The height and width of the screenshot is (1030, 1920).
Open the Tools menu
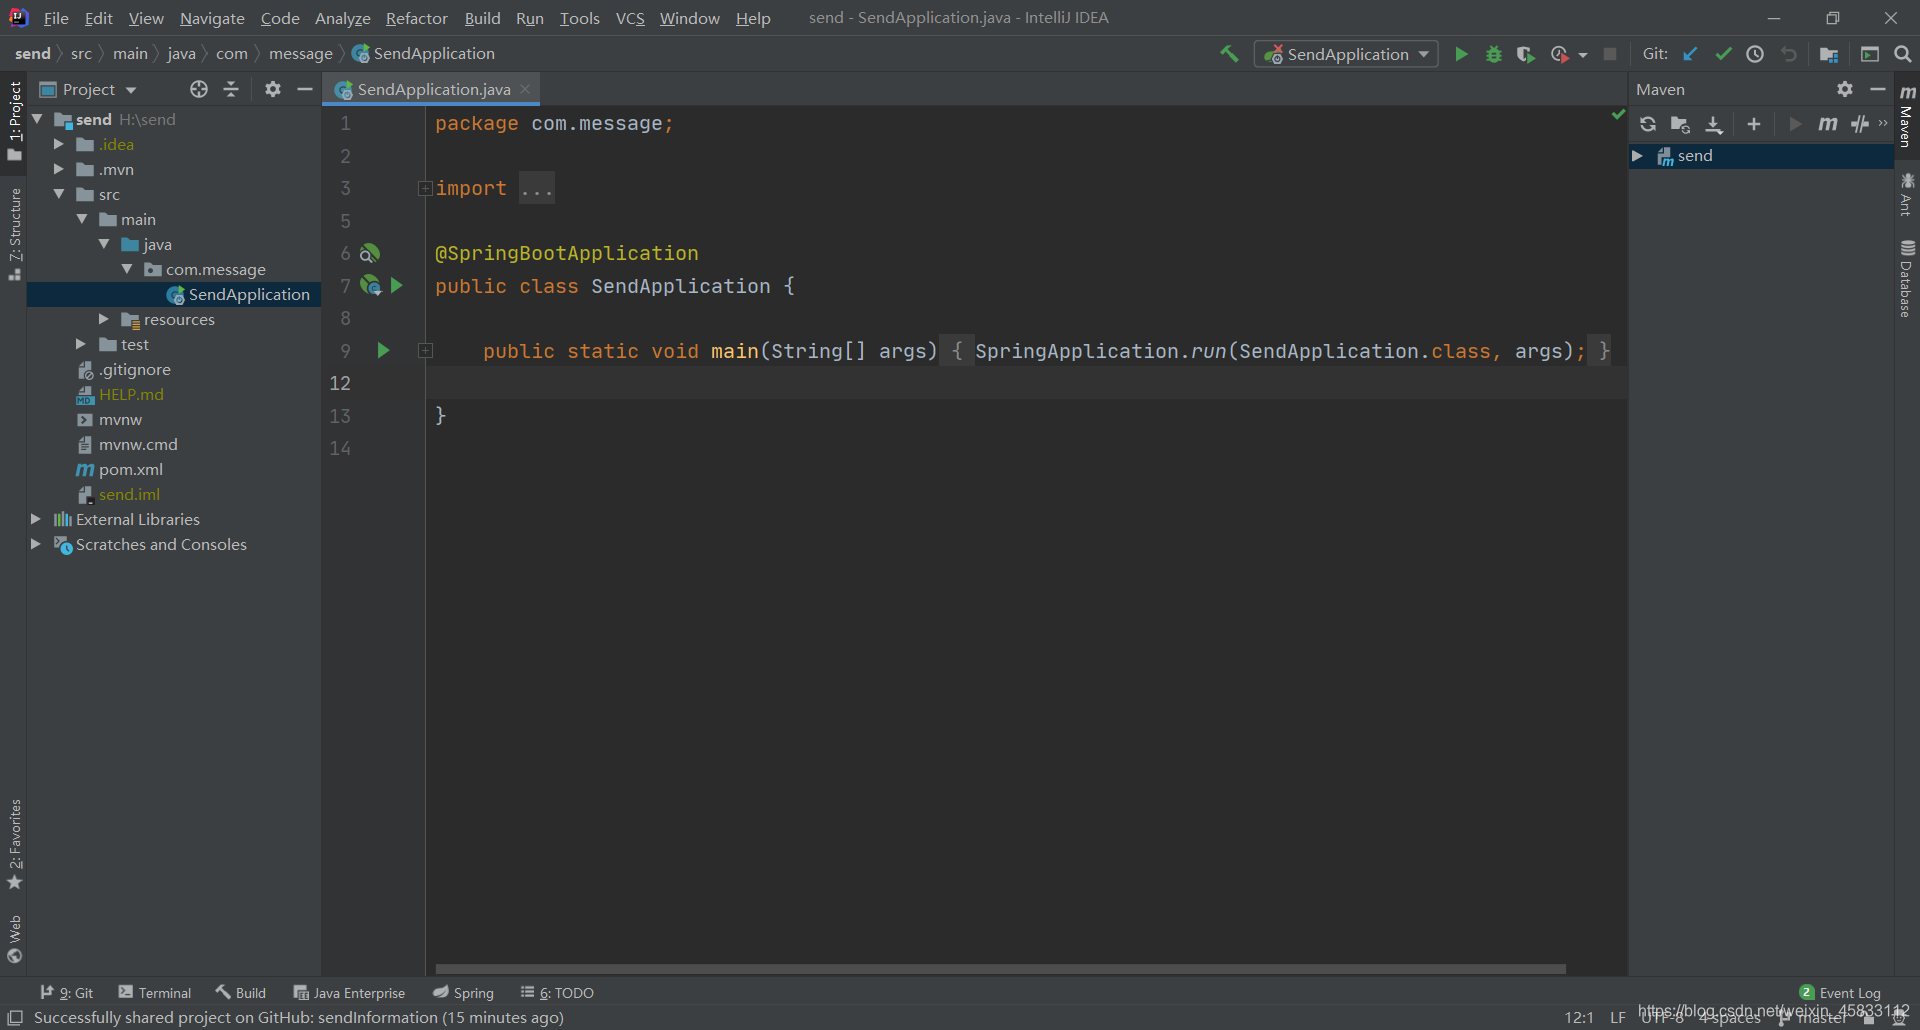click(579, 18)
